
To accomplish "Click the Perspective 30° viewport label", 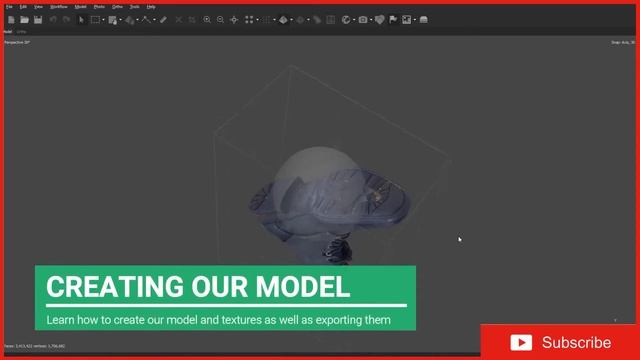I will click(17, 42).
